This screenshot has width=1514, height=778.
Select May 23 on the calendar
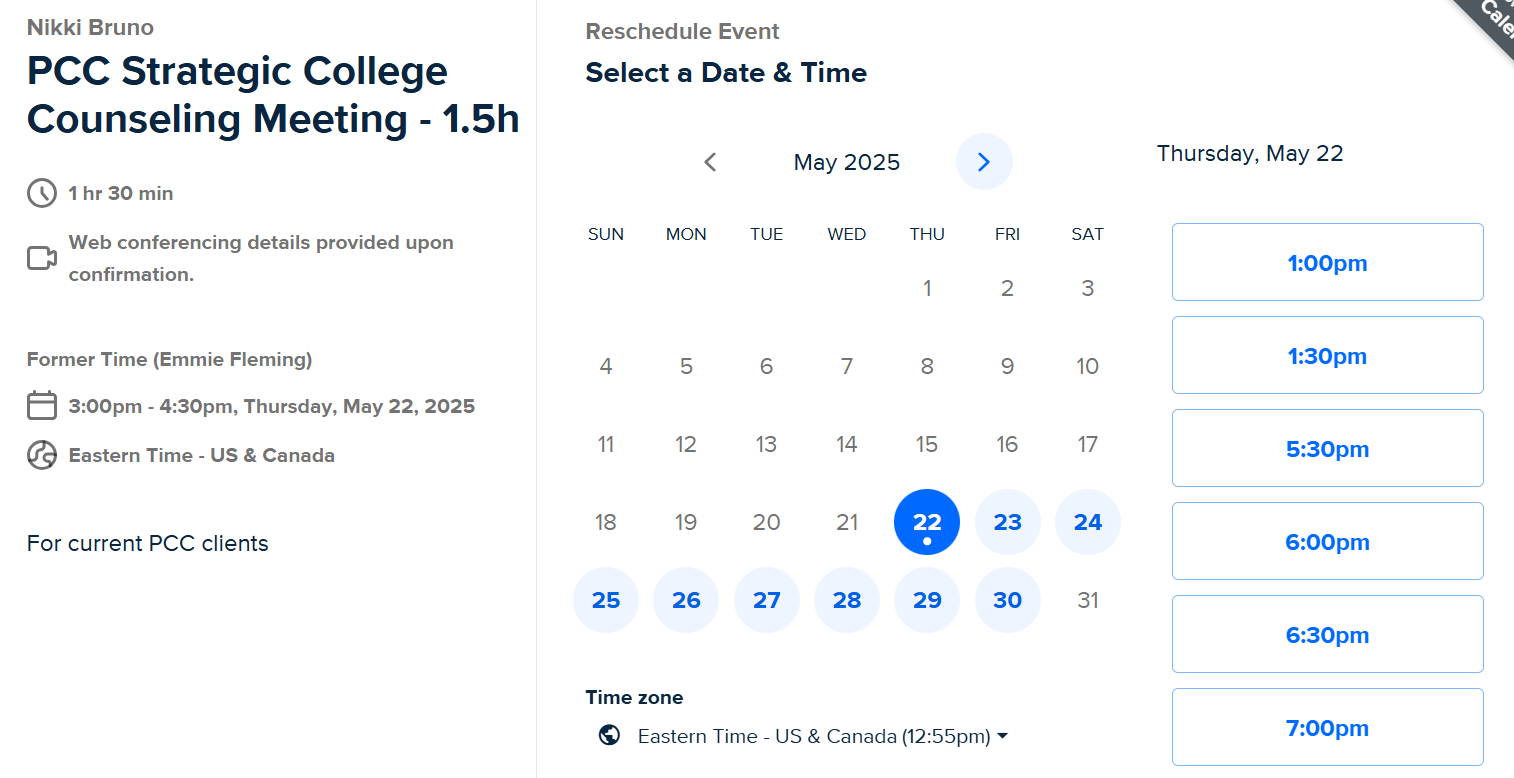tap(1007, 522)
